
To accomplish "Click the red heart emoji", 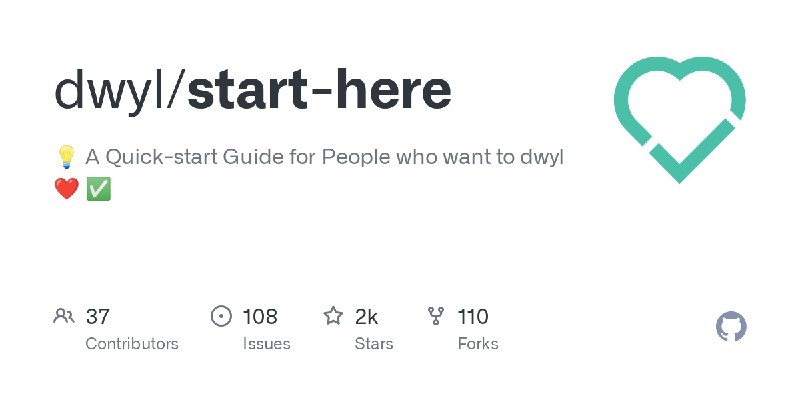I will [67, 189].
